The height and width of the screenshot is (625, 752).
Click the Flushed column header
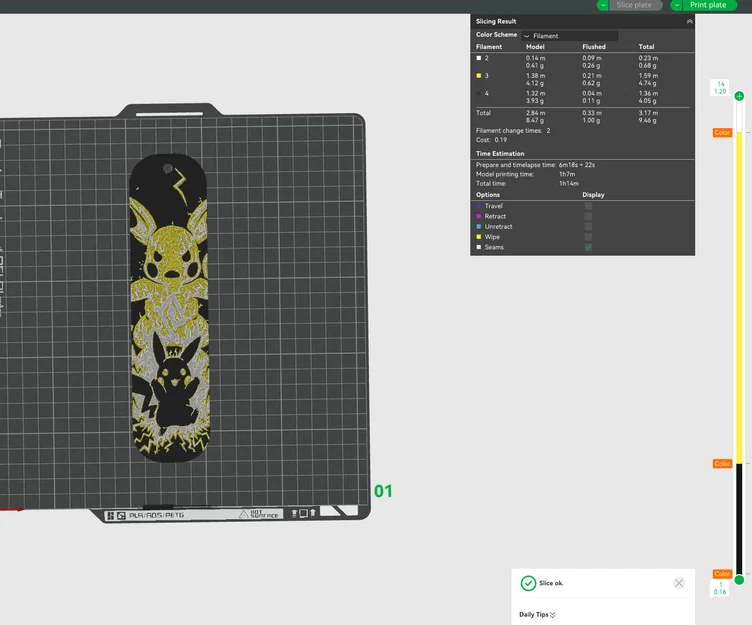click(594, 47)
